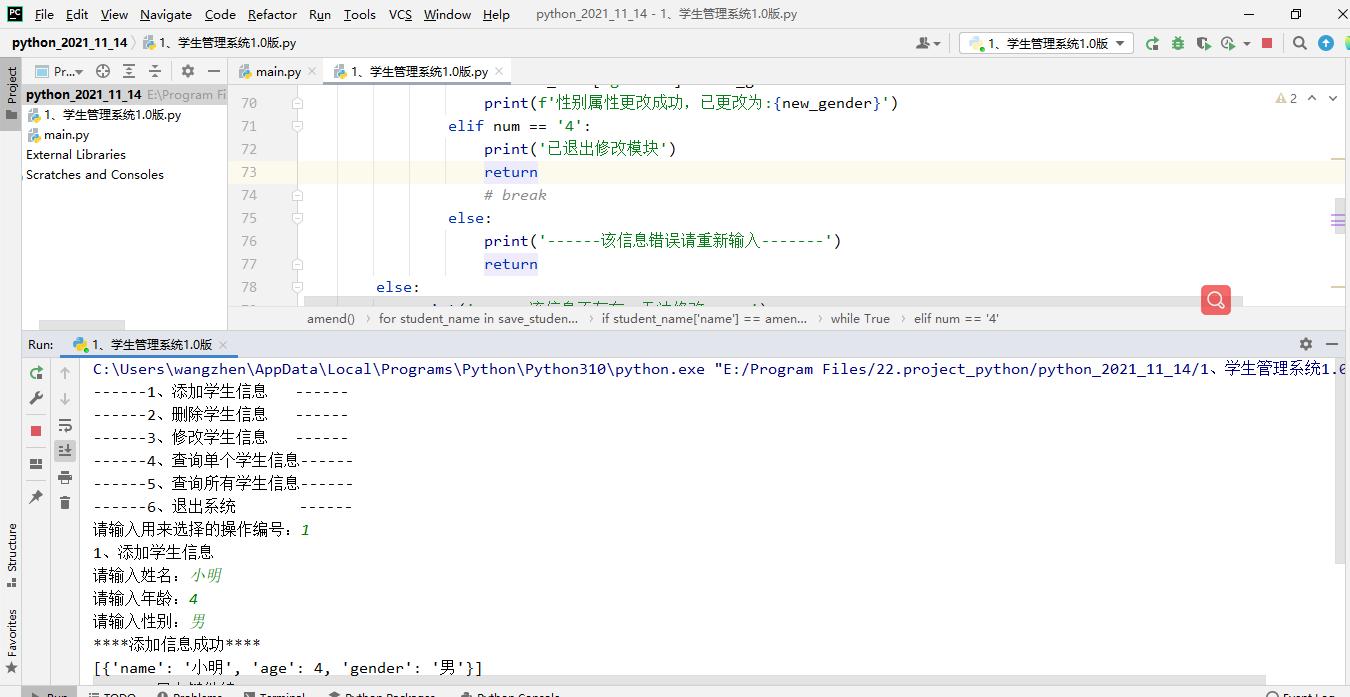Viewport: 1350px width, 697px height.
Task: Select Opened File locate target icon
Action: click(x=103, y=71)
